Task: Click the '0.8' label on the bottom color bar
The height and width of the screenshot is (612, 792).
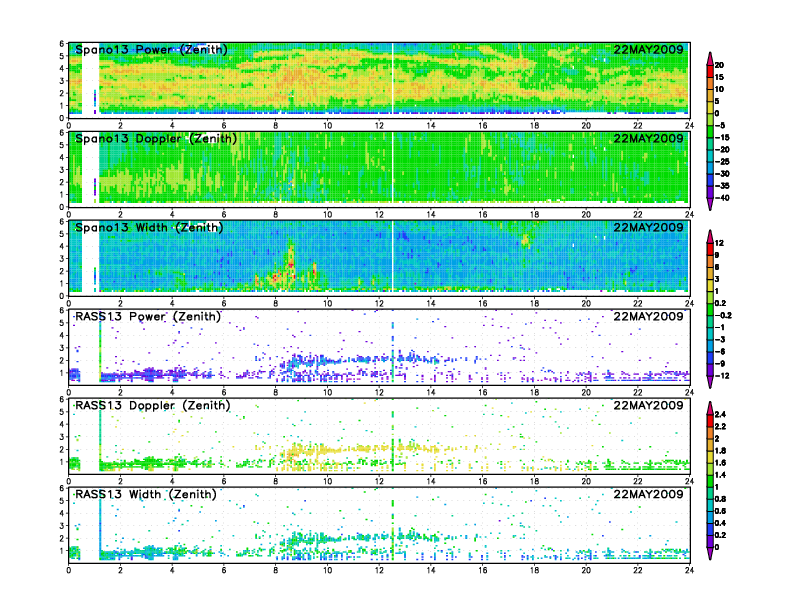Action: 721,499
